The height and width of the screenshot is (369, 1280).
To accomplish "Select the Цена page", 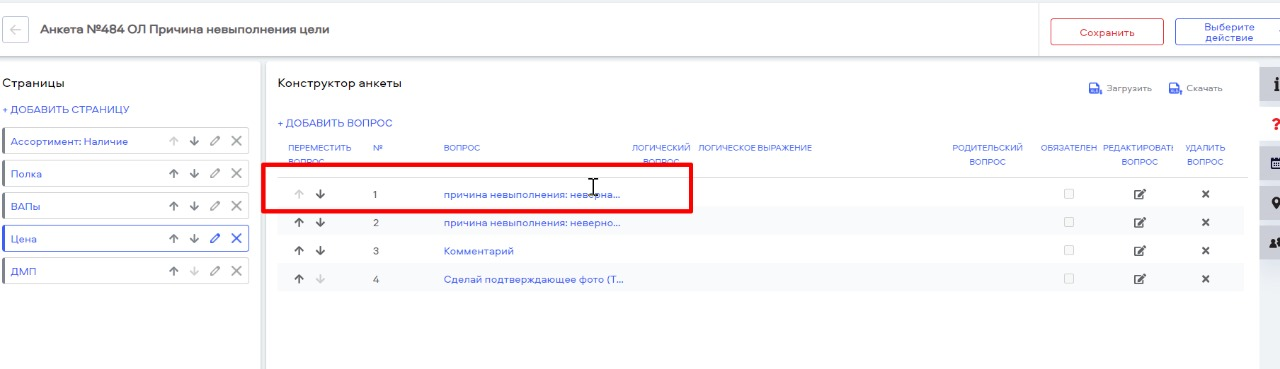I will coord(24,238).
